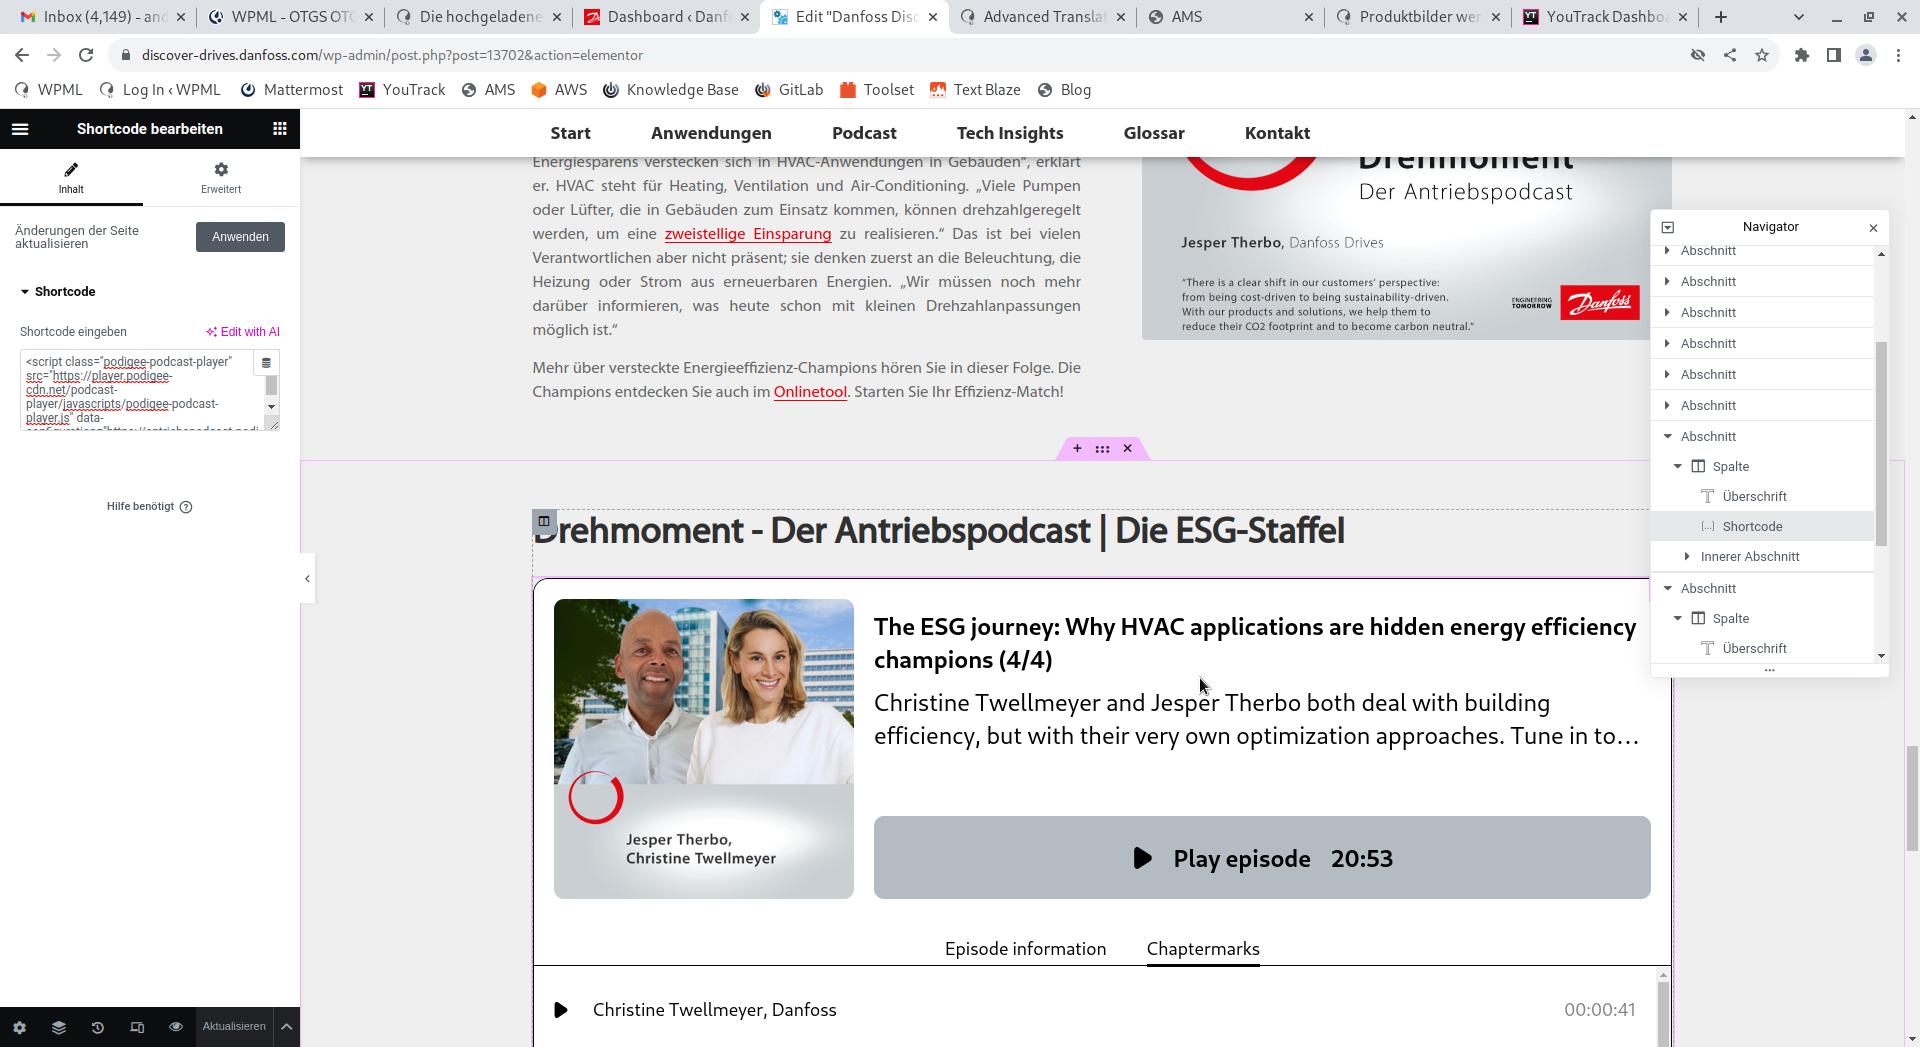Viewport: 1920px width, 1047px height.
Task: Click the section drag handle icon
Action: pyautogui.click(x=1102, y=449)
